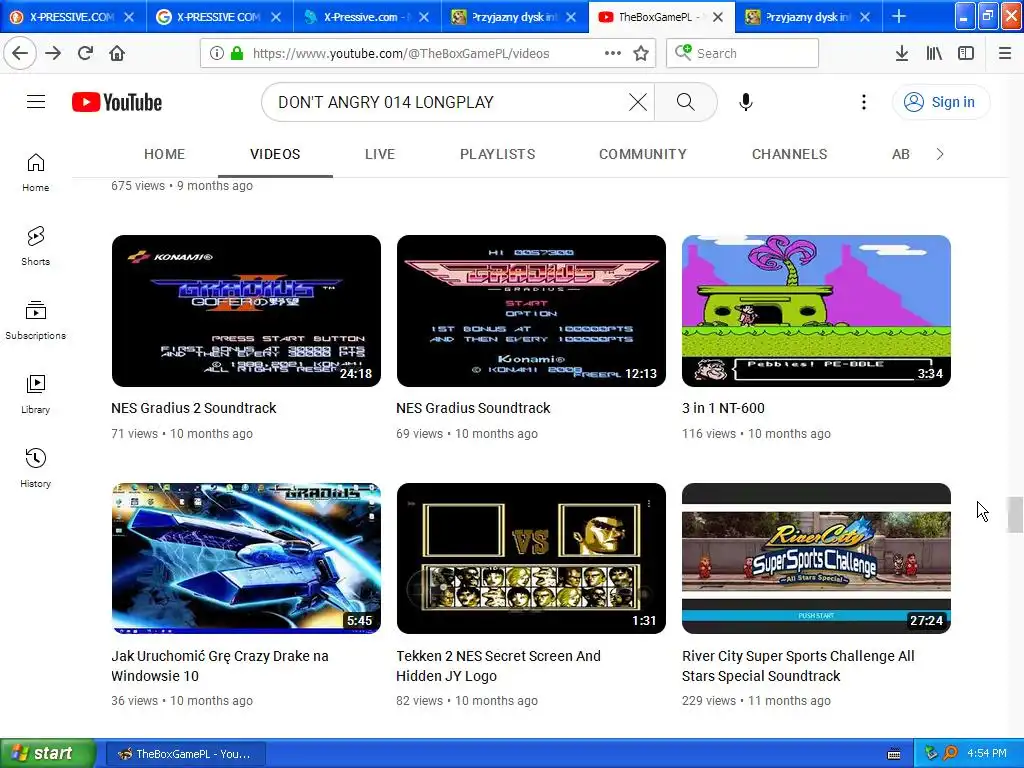Image resolution: width=1024 pixels, height=768 pixels.
Task: Open Shorts in YouTube sidebar
Action: [x=36, y=246]
